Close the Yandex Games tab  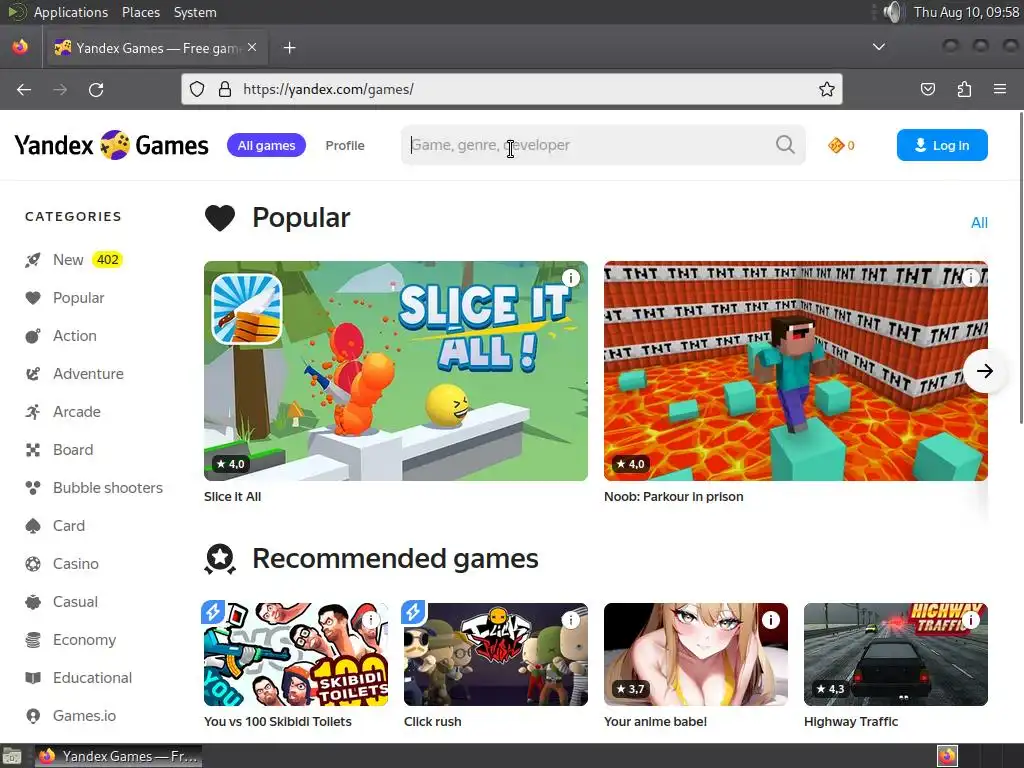point(252,47)
